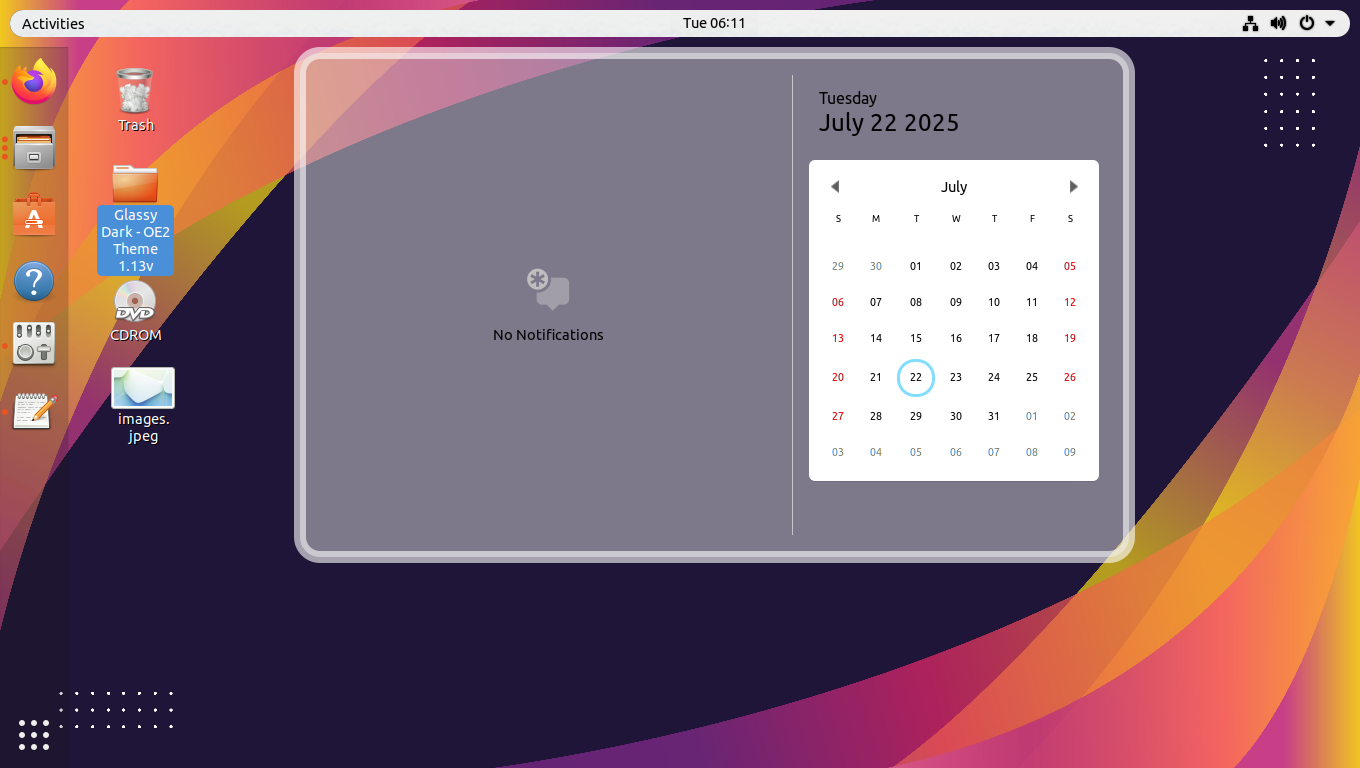Launch the Files manager from the dock
The image size is (1360, 768).
click(x=34, y=148)
